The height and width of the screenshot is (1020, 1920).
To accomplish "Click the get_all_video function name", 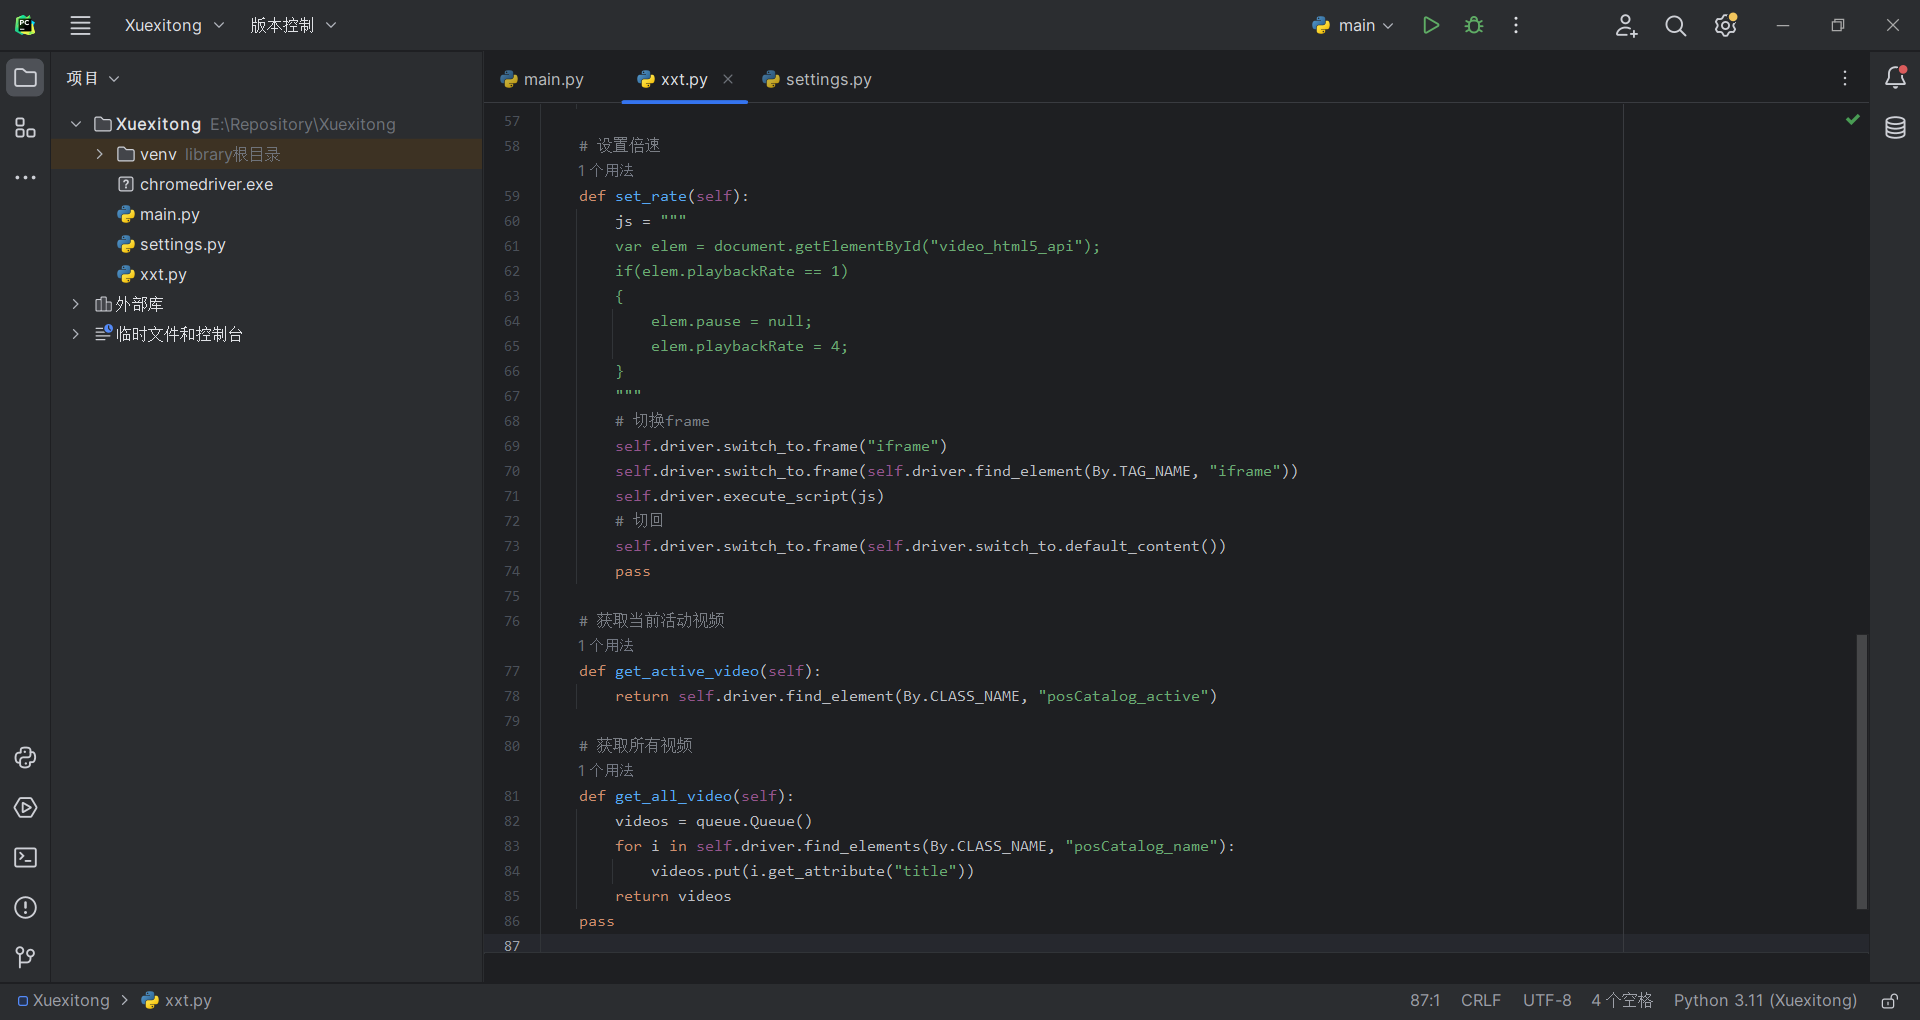I will (674, 796).
